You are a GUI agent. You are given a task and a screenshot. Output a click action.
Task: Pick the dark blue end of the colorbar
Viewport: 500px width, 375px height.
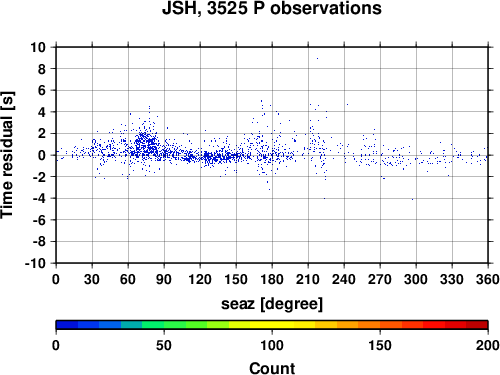click(x=67, y=325)
